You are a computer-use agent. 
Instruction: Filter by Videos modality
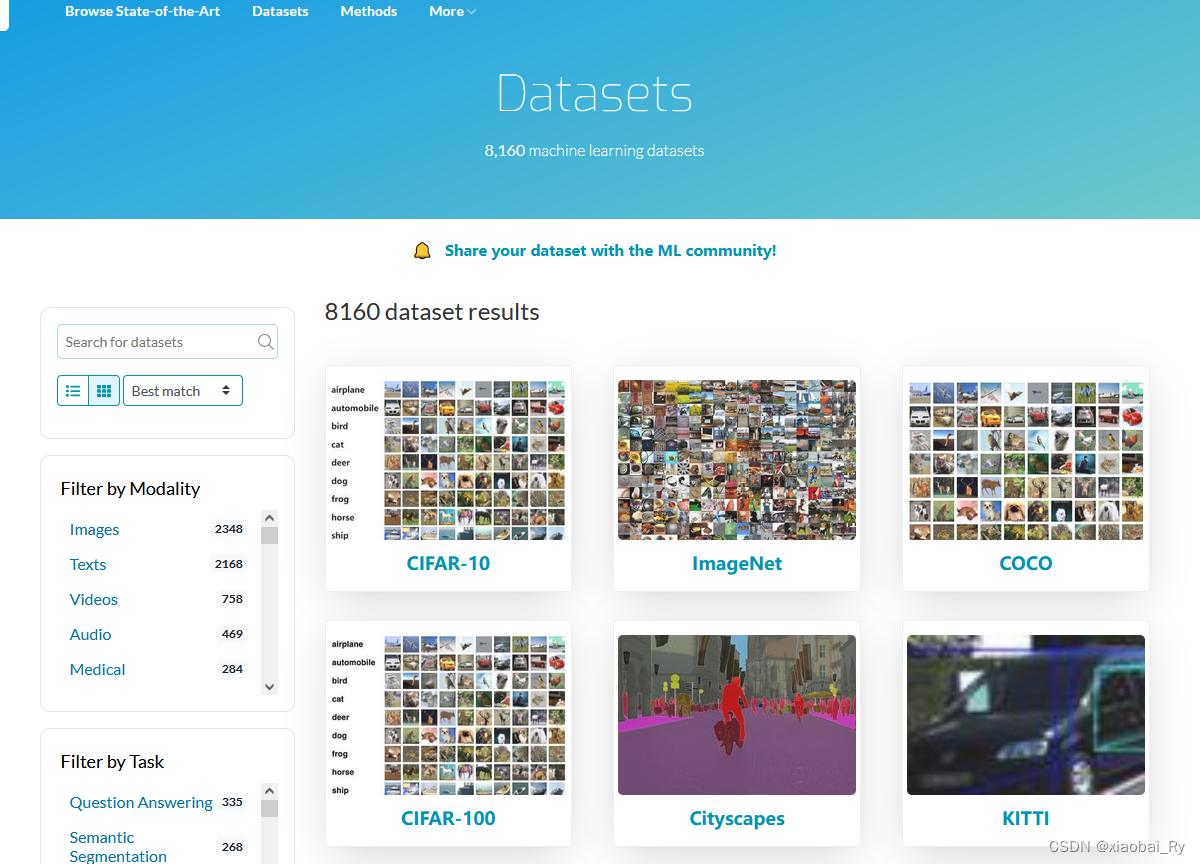[x=94, y=600]
